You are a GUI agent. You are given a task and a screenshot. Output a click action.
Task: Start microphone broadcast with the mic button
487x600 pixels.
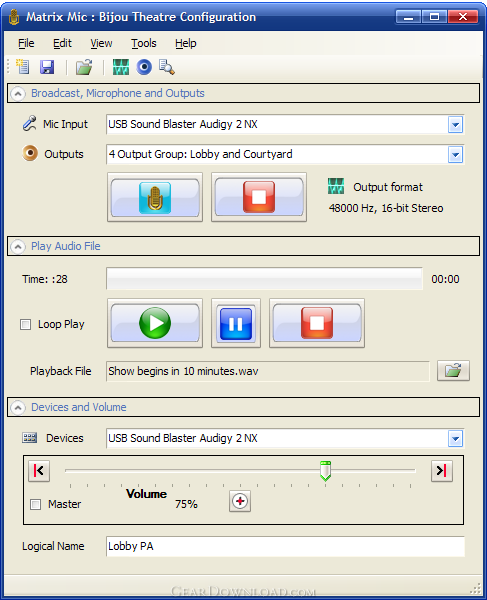[x=155, y=197]
